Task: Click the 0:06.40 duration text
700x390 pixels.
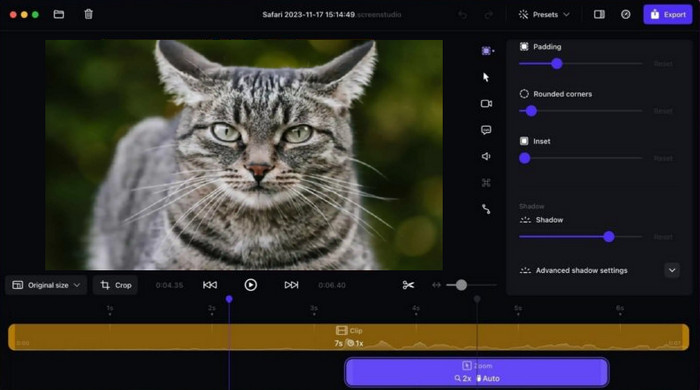Action: pos(332,285)
